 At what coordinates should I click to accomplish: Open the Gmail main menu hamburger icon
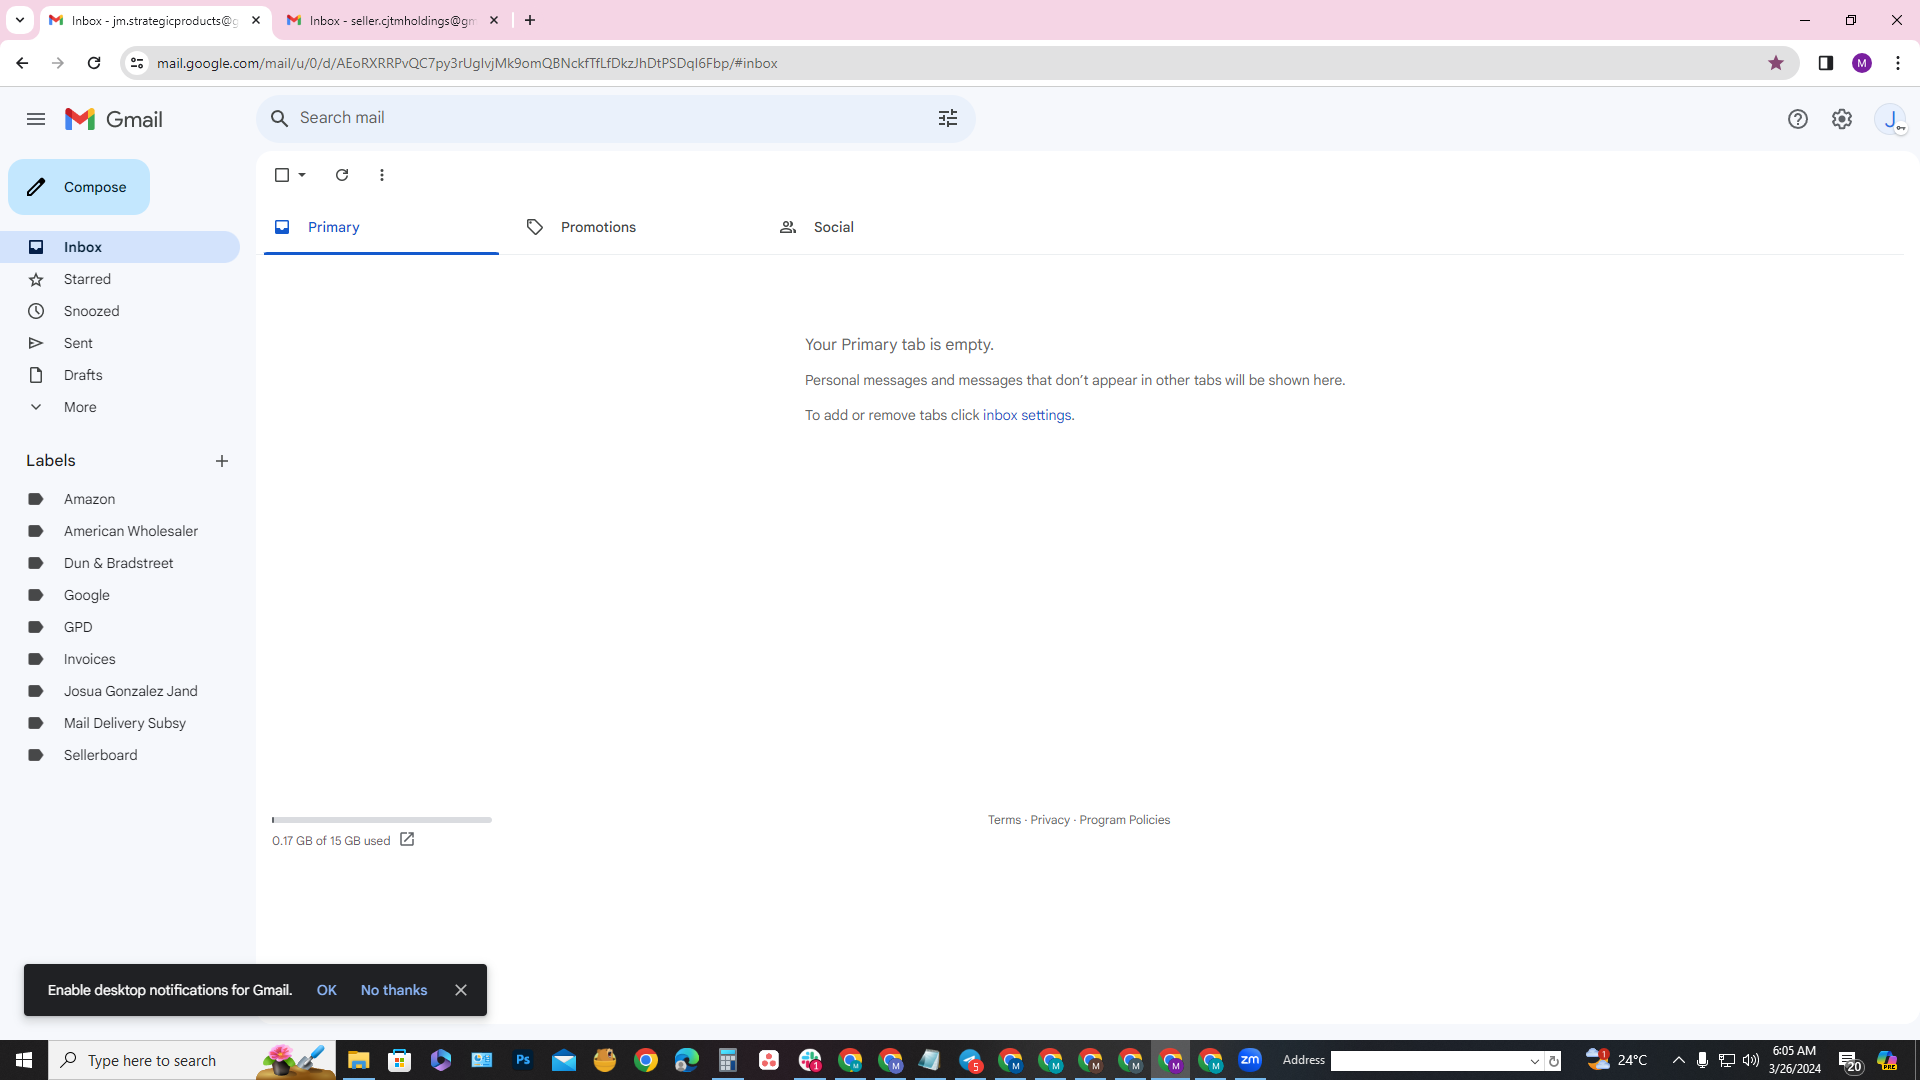click(36, 119)
